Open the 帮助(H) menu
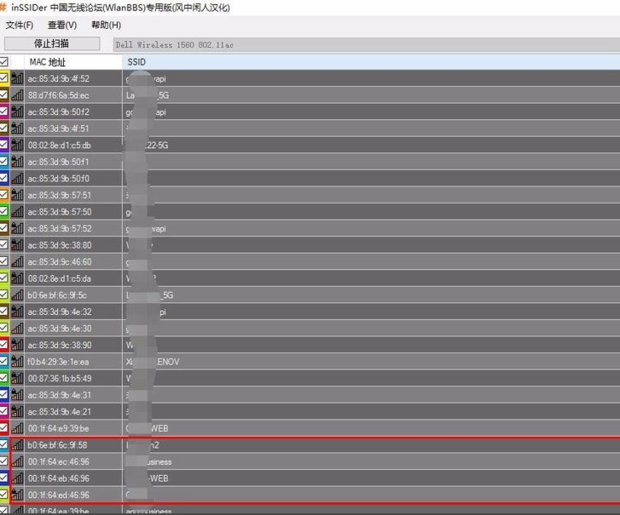Screen dimensions: 620x515 click(x=106, y=25)
